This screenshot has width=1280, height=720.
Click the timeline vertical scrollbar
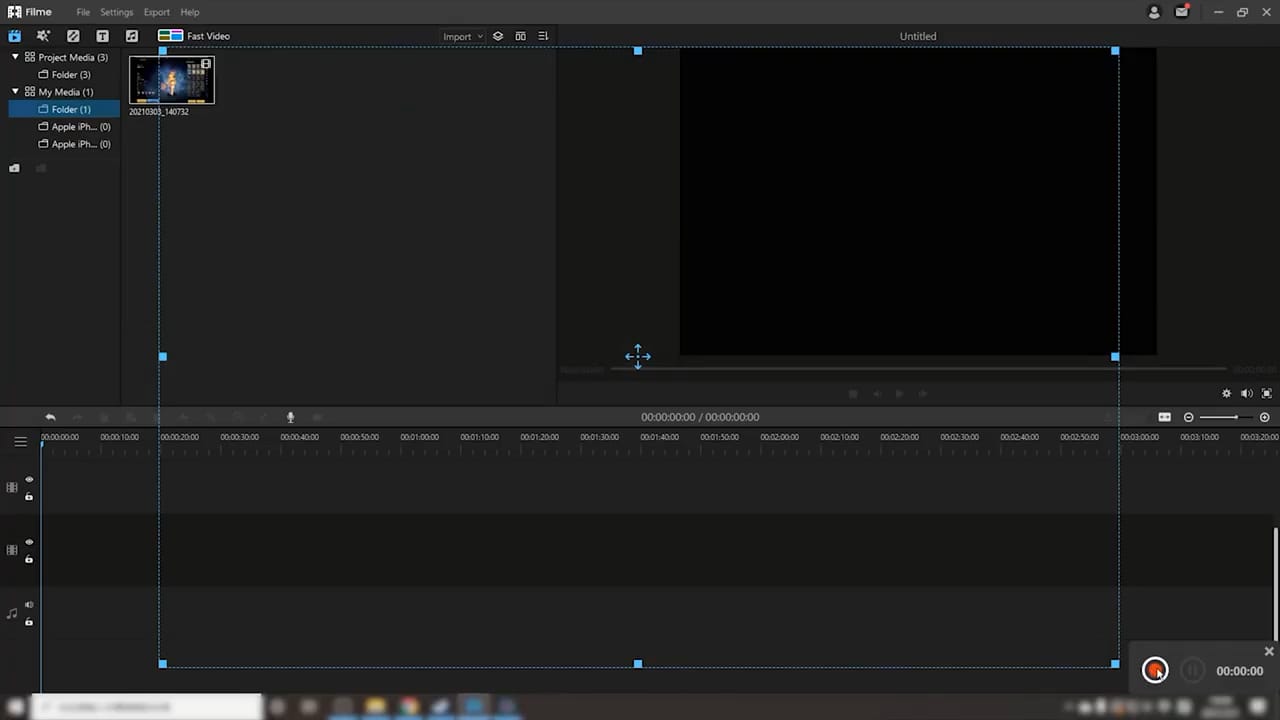pyautogui.click(x=1275, y=585)
